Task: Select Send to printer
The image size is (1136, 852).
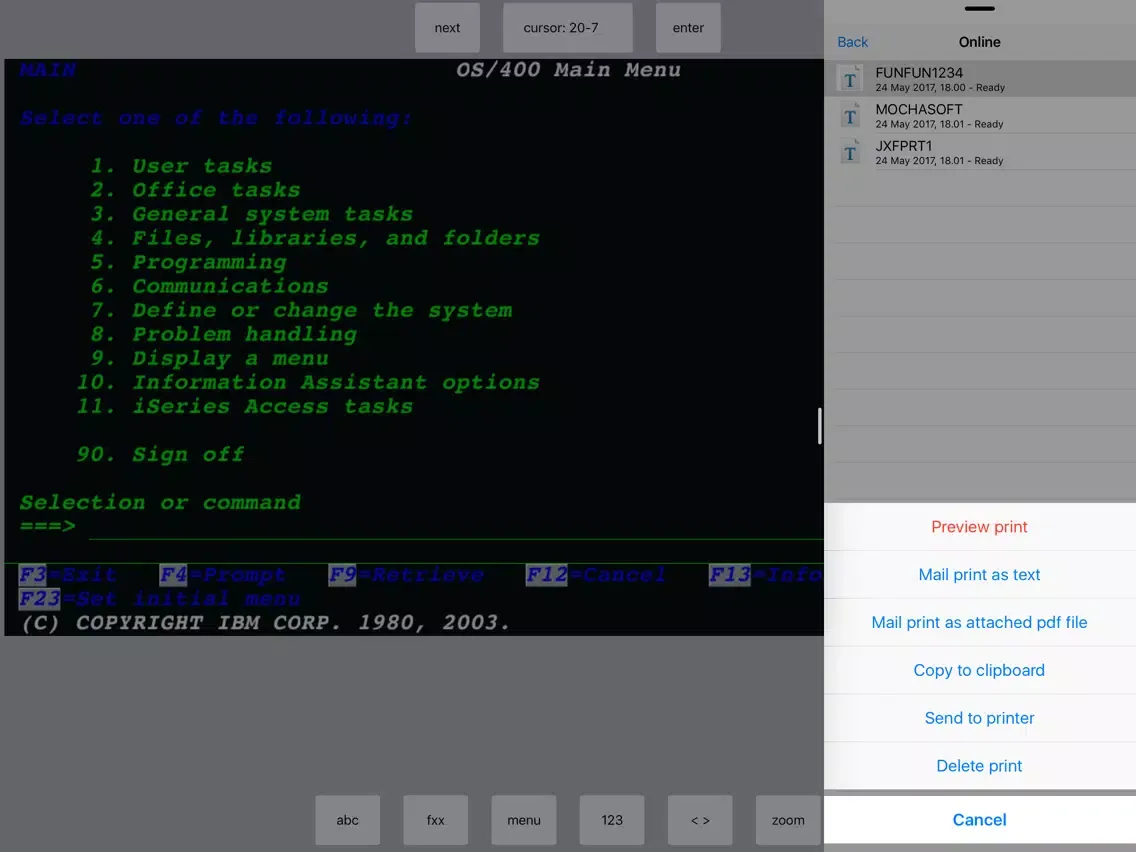Action: click(x=979, y=718)
